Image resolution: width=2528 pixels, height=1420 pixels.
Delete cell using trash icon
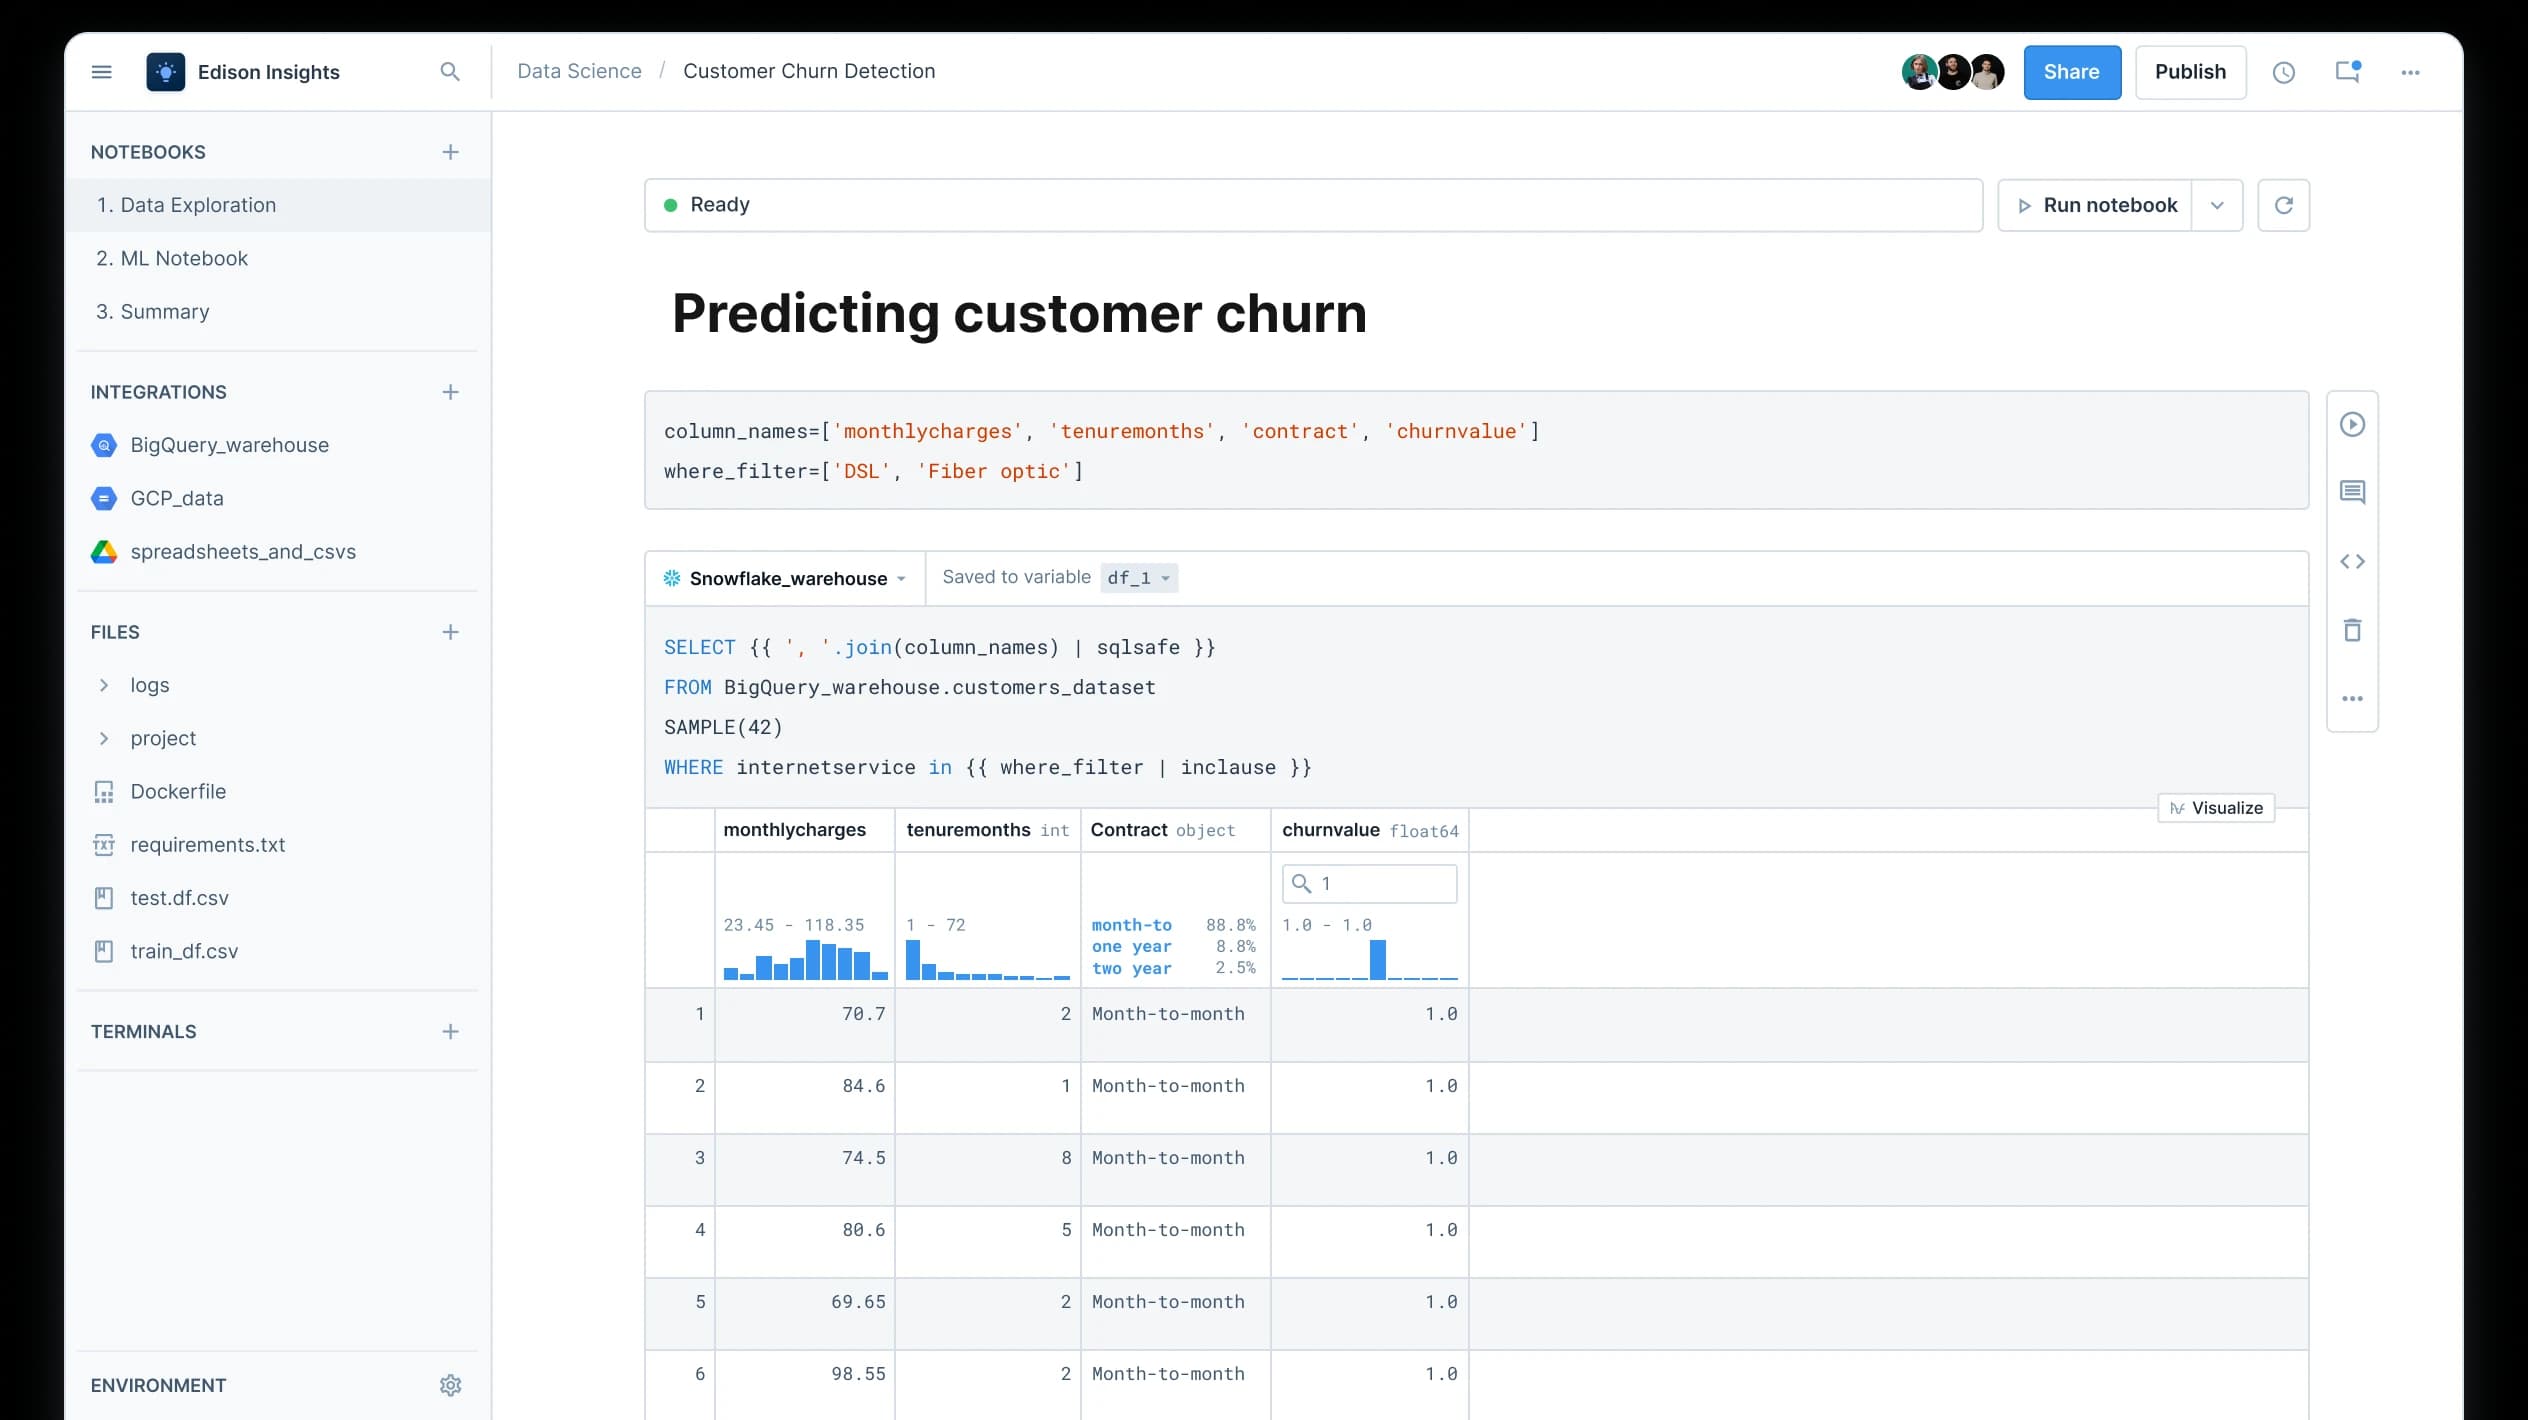click(x=2352, y=630)
